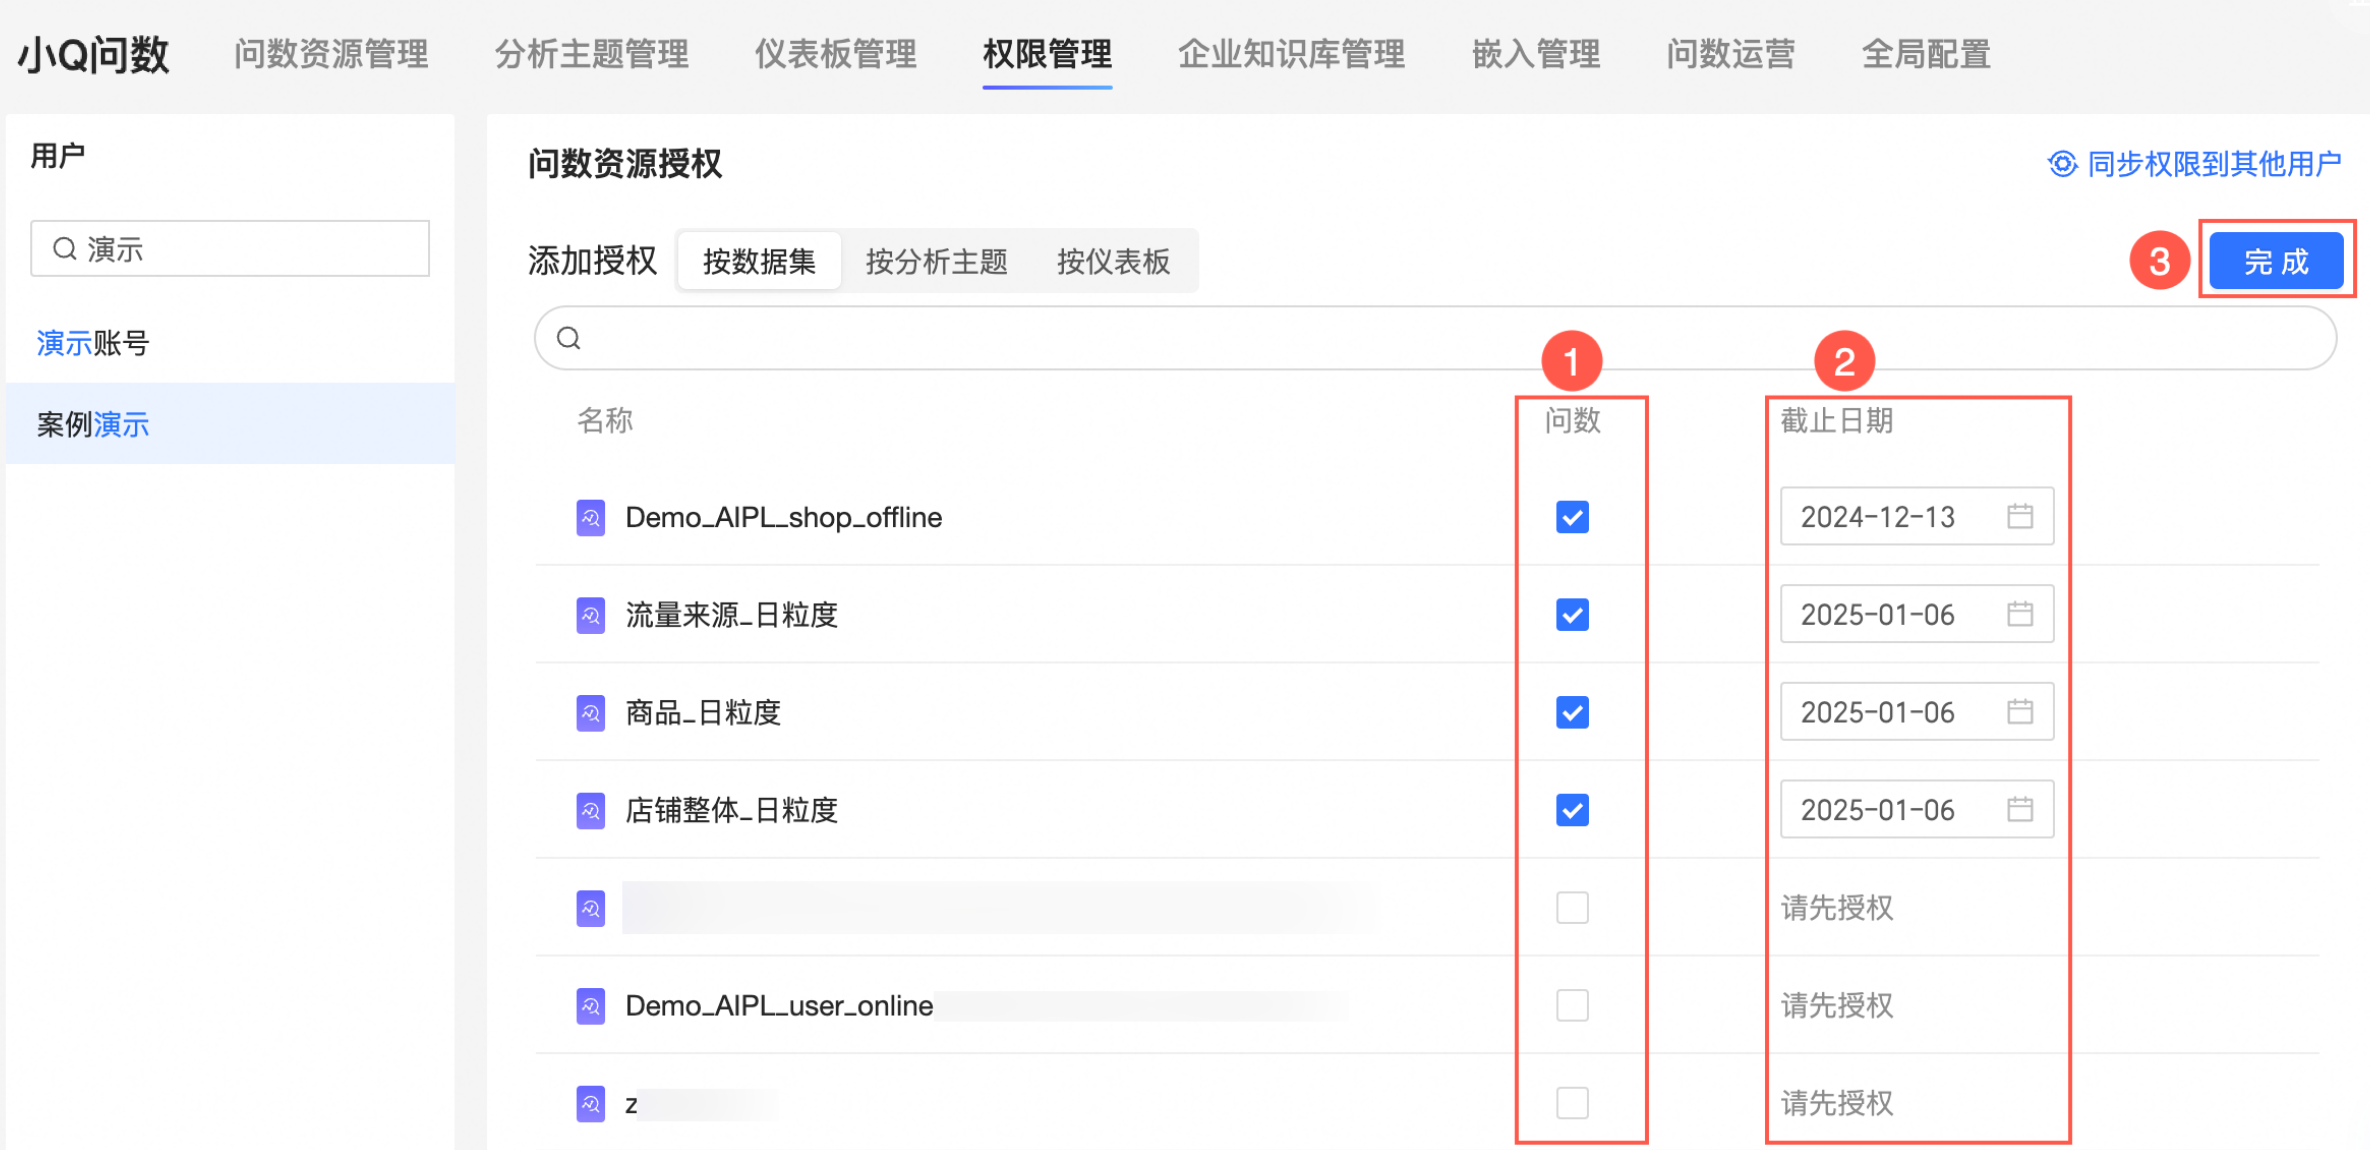The height and width of the screenshot is (1150, 2370).
Task: Click calendar icon in 流量来源_日粒度 row
Action: 2020,614
